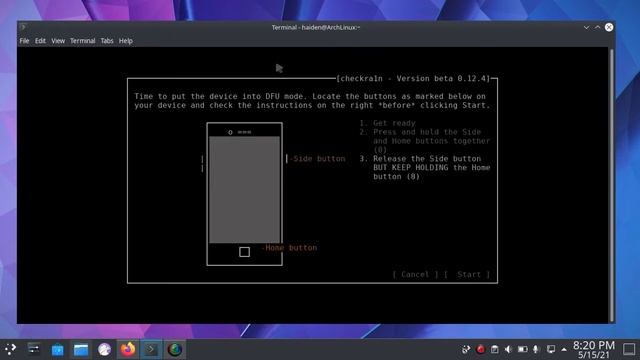Click the microphone tray icon
The width and height of the screenshot is (640, 360).
click(x=536, y=349)
